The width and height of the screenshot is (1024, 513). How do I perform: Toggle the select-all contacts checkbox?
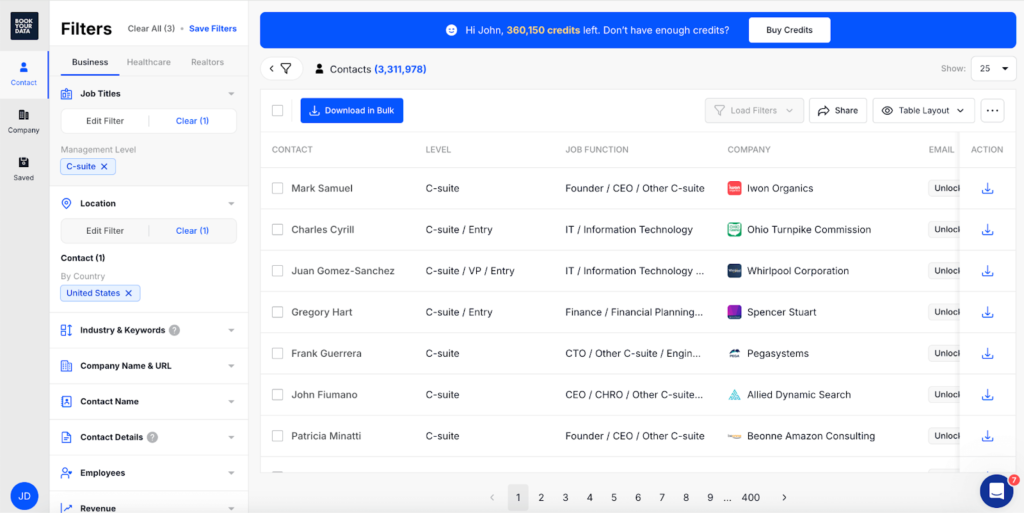pos(278,110)
